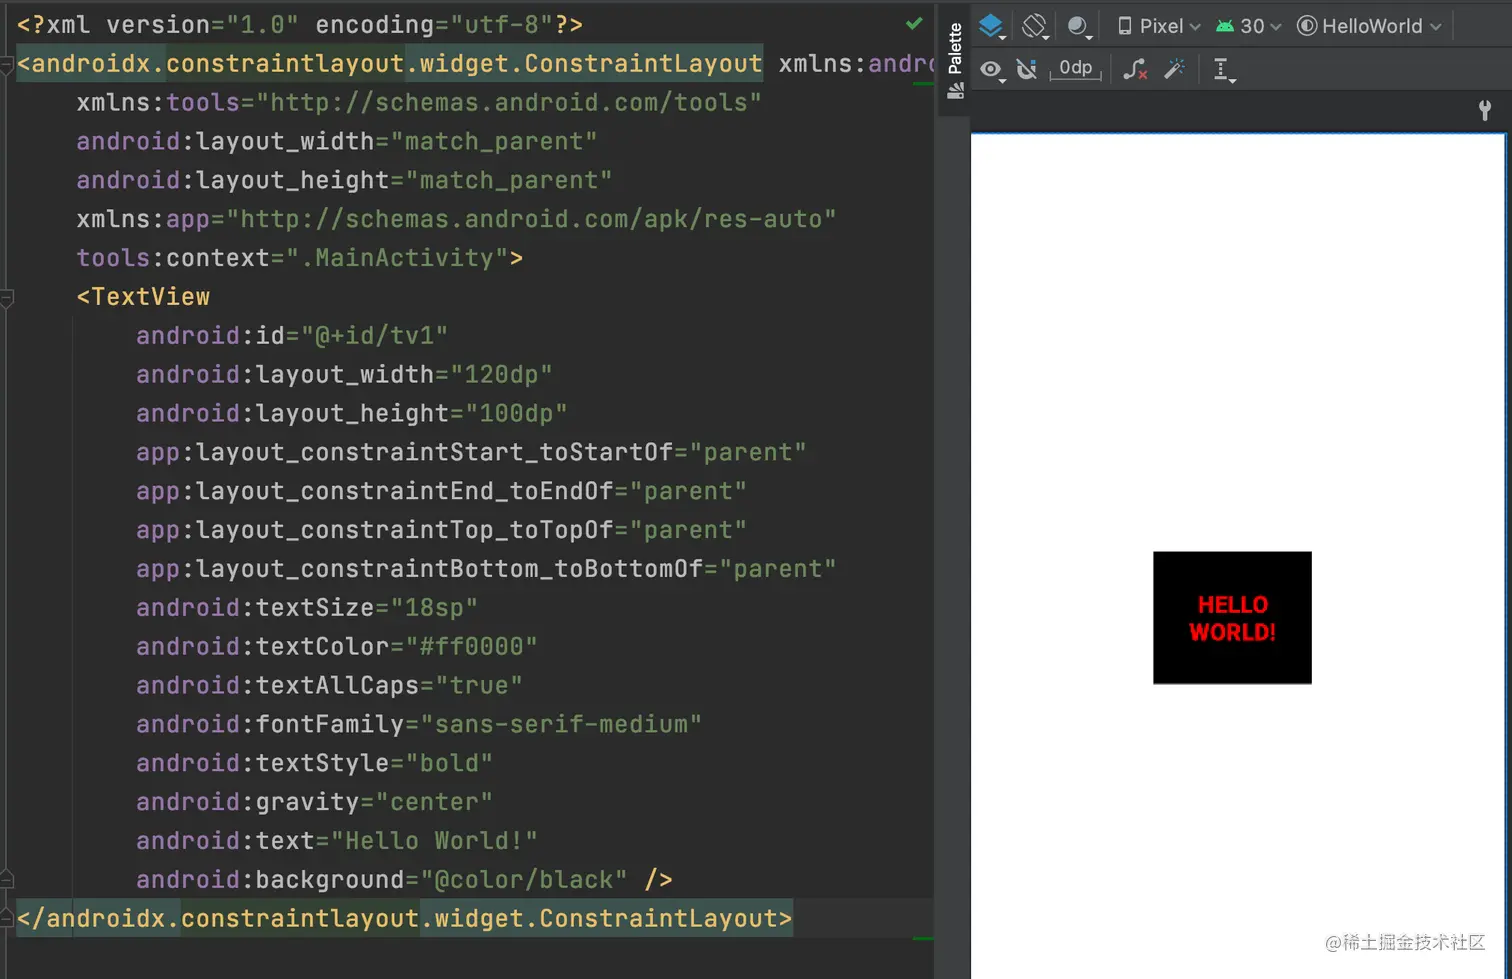Click the android:id "@+id/tv1" value
Image resolution: width=1512 pixels, height=979 pixels.
[374, 336]
